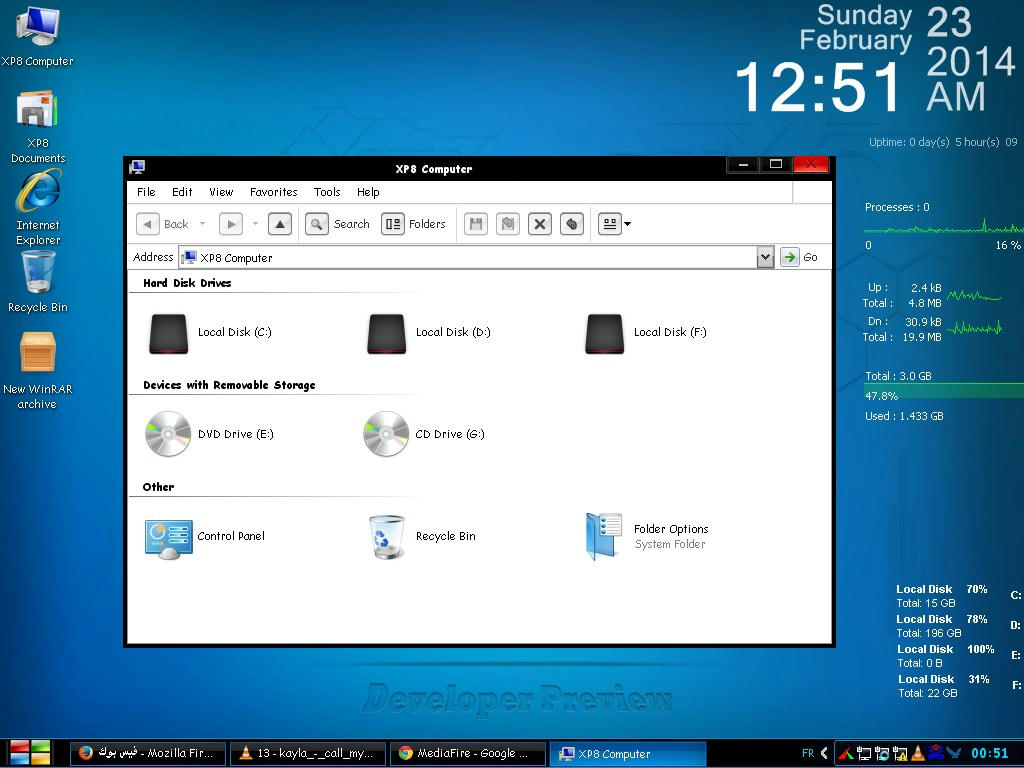Image resolution: width=1024 pixels, height=768 pixels.
Task: Open the File menu
Action: [x=146, y=192]
